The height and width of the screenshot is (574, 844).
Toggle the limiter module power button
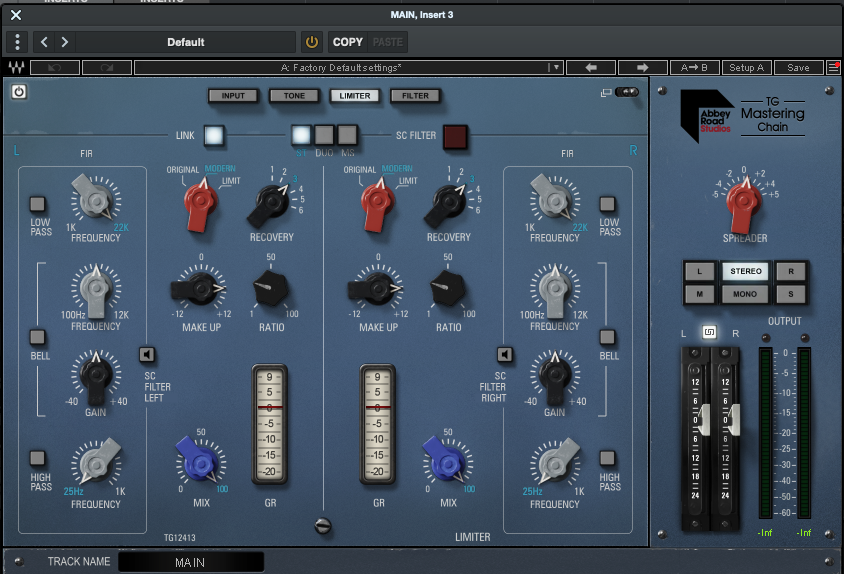(19, 92)
